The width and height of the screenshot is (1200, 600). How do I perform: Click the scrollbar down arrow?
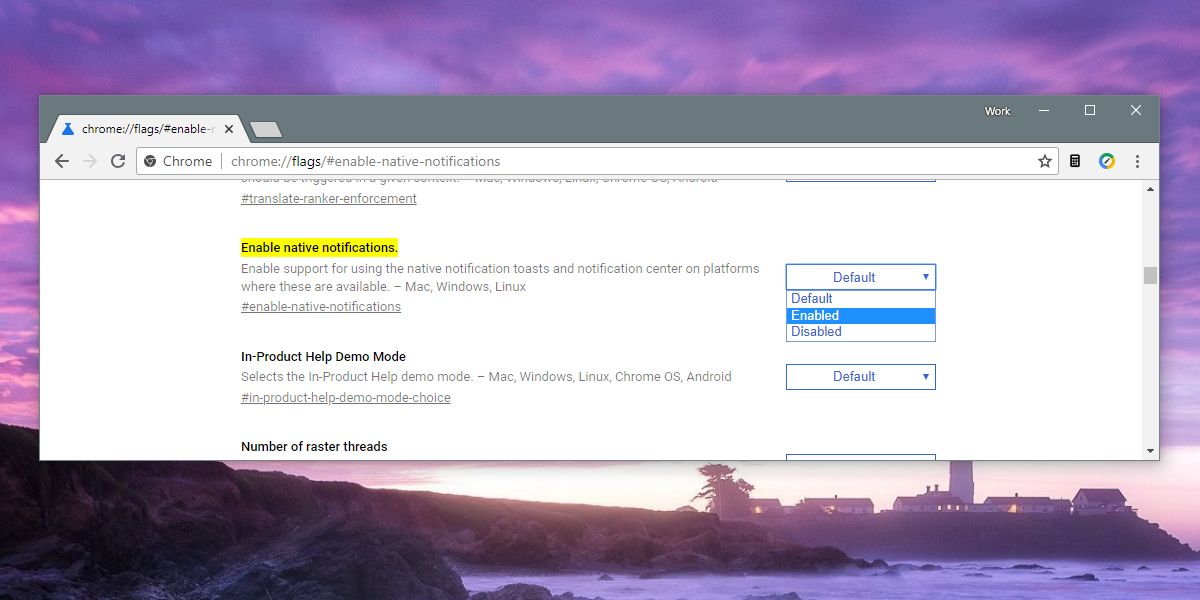coord(1150,451)
